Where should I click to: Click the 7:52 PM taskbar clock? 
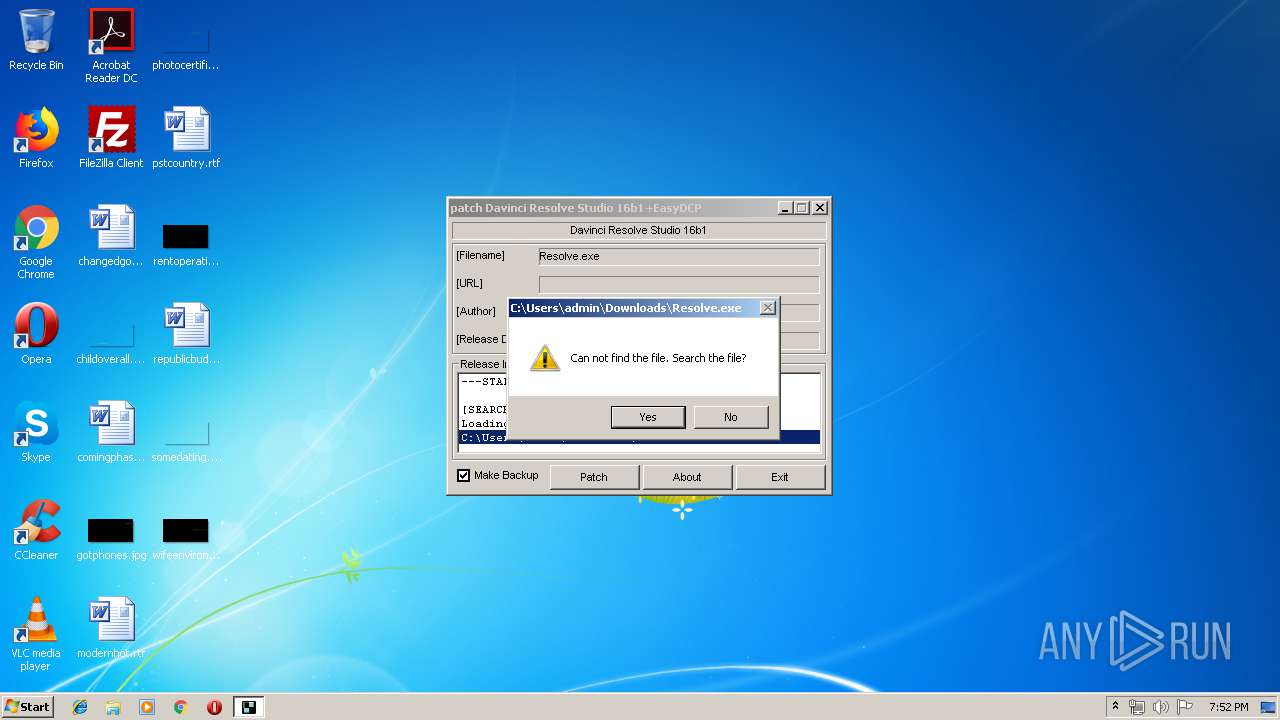(1228, 707)
